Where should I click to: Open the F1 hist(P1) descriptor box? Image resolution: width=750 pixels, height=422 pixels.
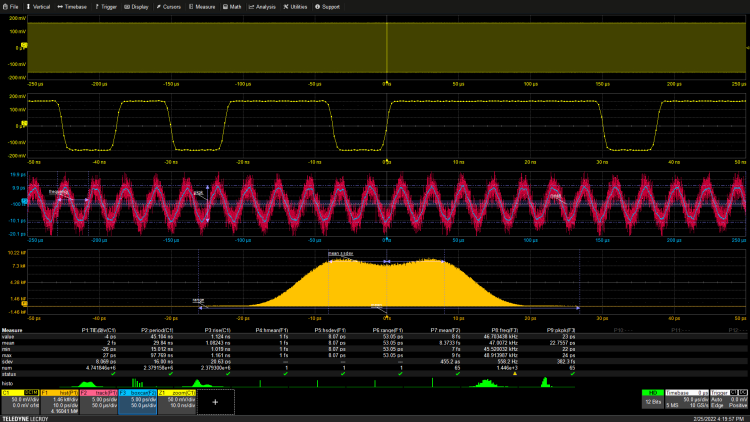coord(59,402)
